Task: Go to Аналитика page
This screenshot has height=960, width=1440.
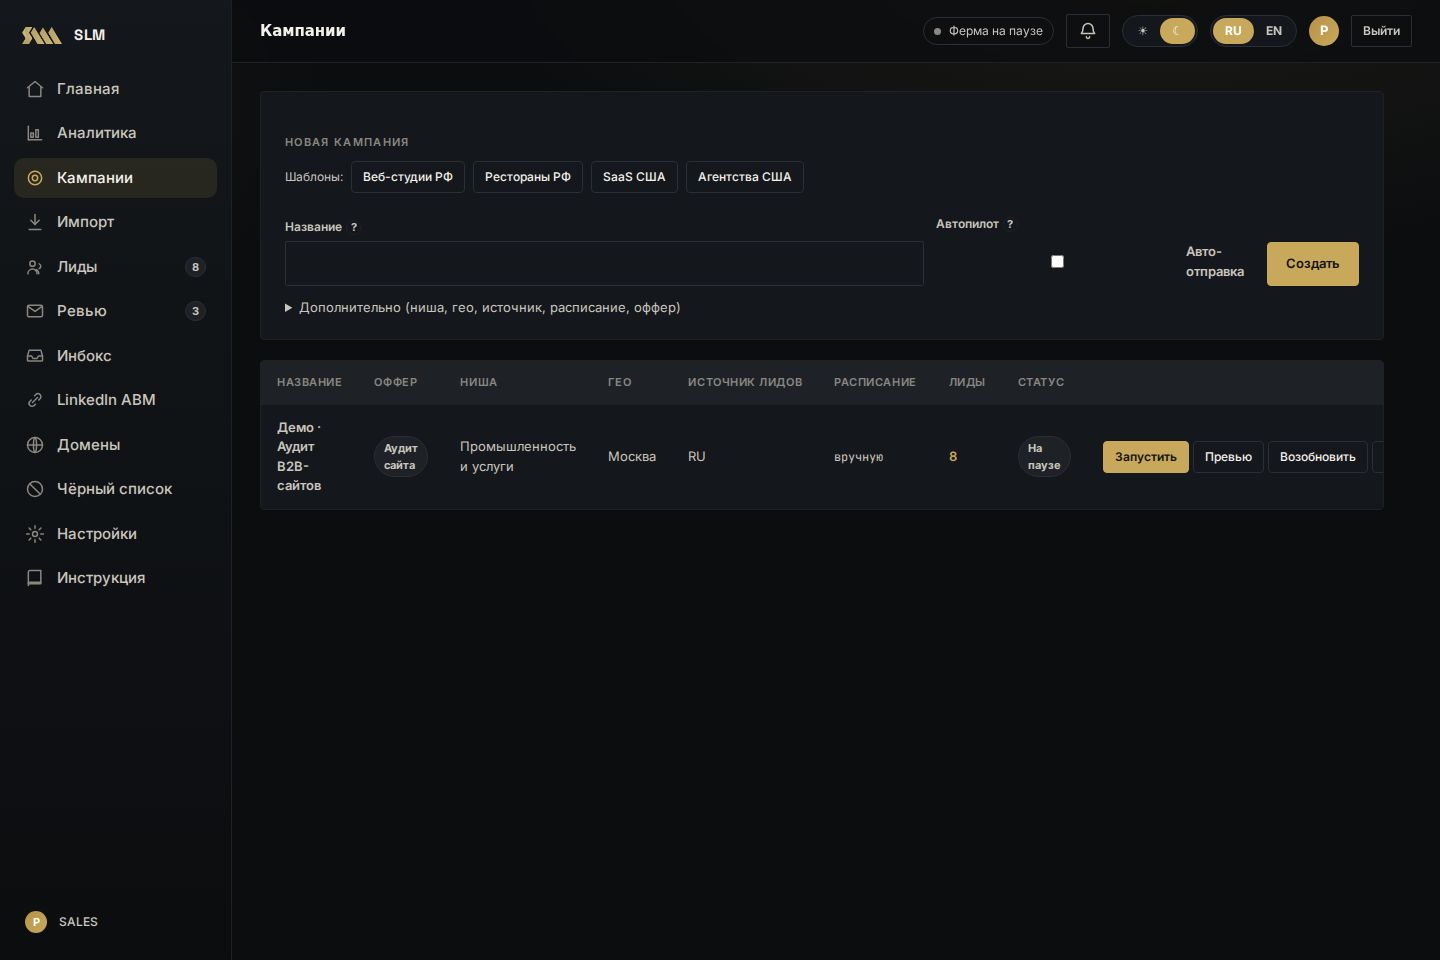Action: [x=115, y=133]
